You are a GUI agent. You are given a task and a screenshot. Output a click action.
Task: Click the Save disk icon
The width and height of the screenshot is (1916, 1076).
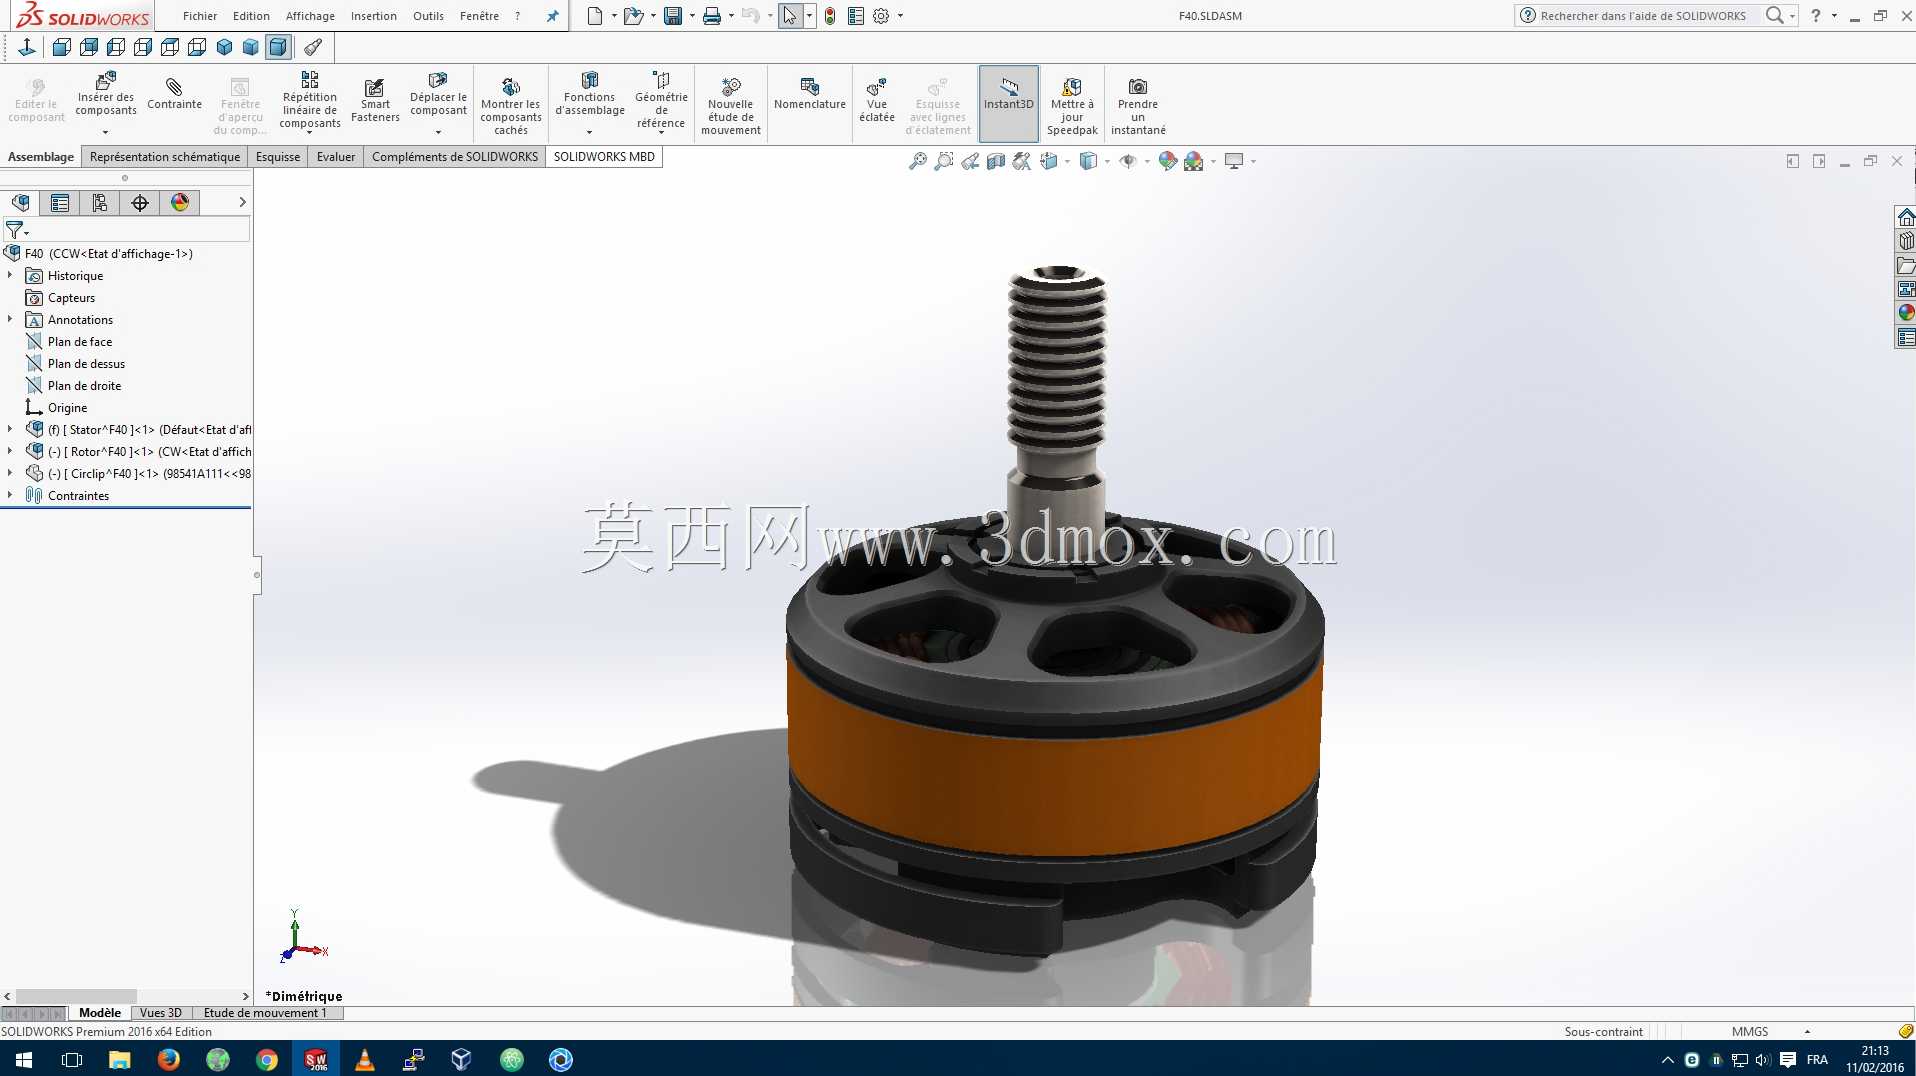coord(673,16)
